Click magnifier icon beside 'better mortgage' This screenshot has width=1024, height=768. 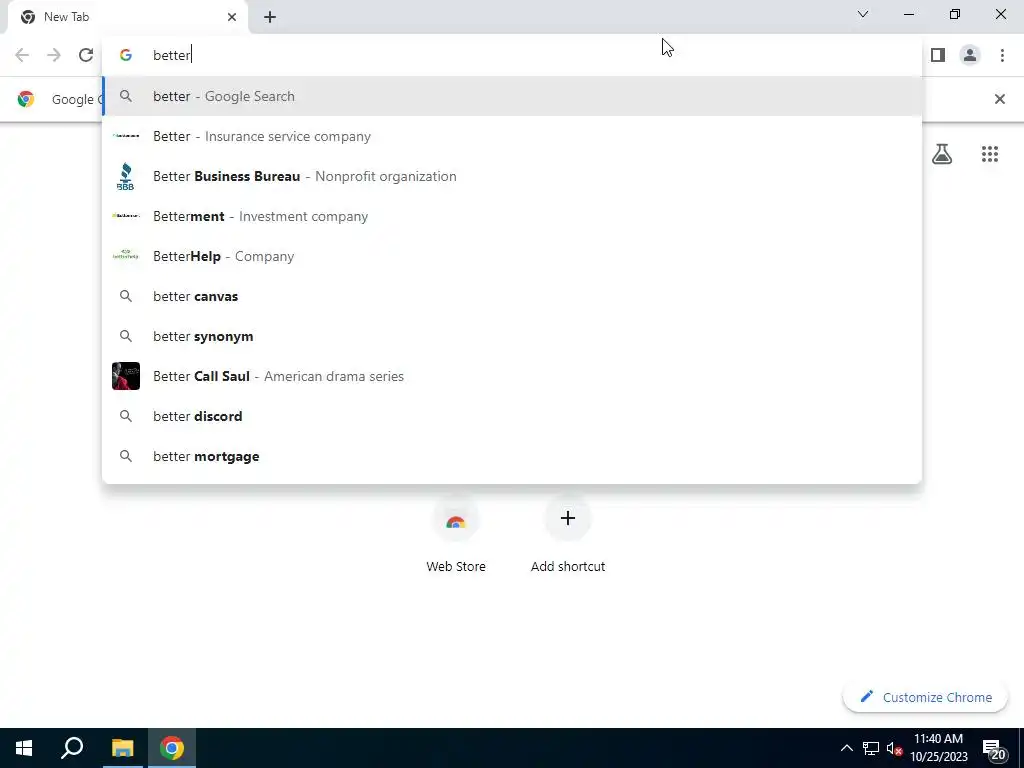(125, 456)
